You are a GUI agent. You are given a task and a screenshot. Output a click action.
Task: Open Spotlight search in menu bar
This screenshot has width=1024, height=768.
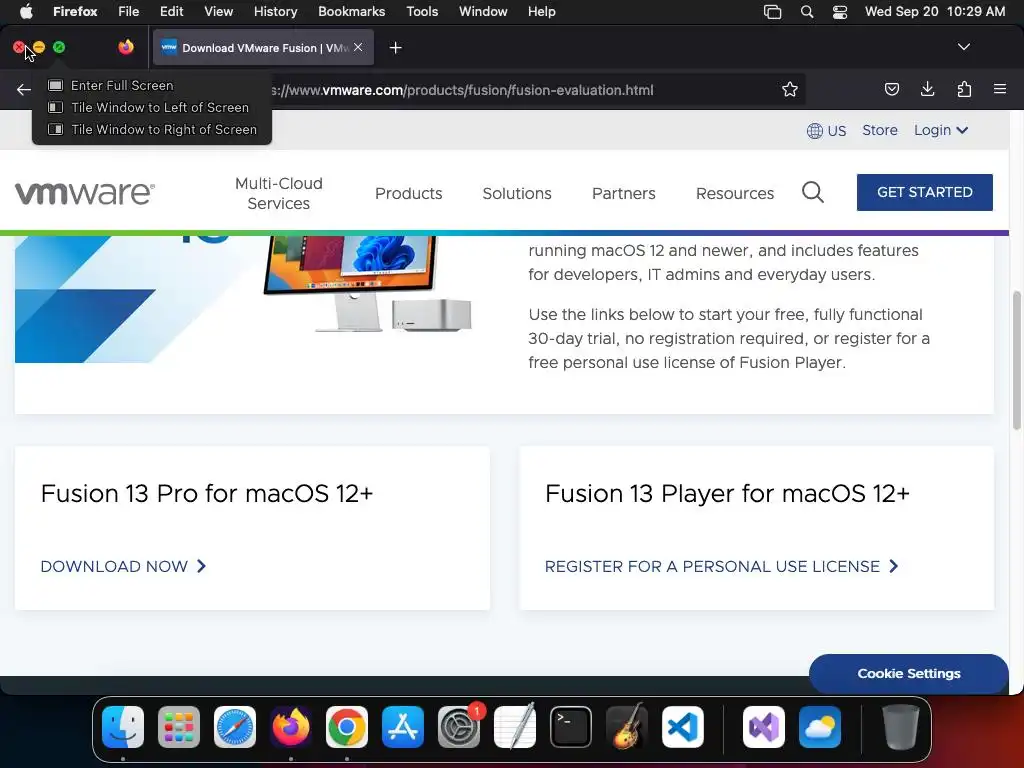[807, 12]
